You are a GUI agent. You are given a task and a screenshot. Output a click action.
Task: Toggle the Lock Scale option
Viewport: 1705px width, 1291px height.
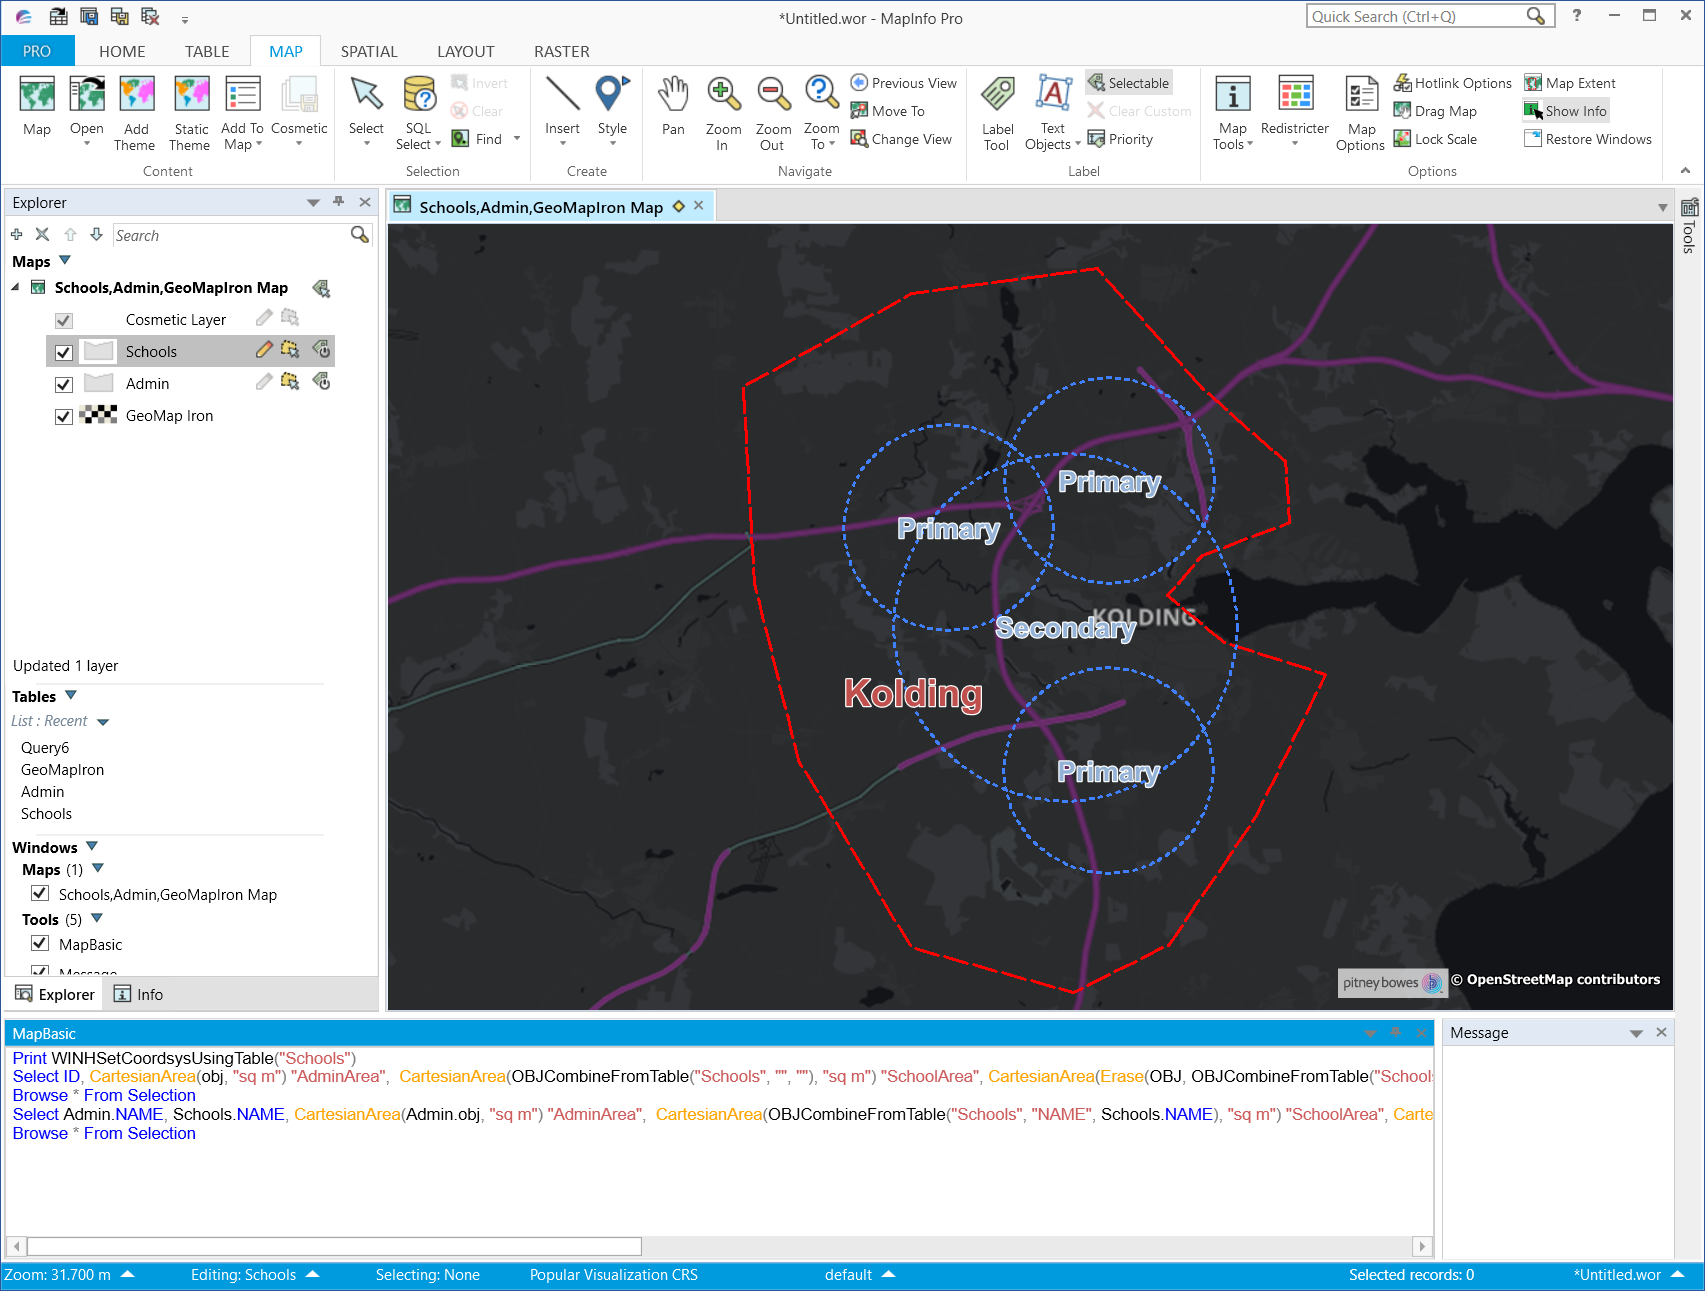(x=1435, y=139)
